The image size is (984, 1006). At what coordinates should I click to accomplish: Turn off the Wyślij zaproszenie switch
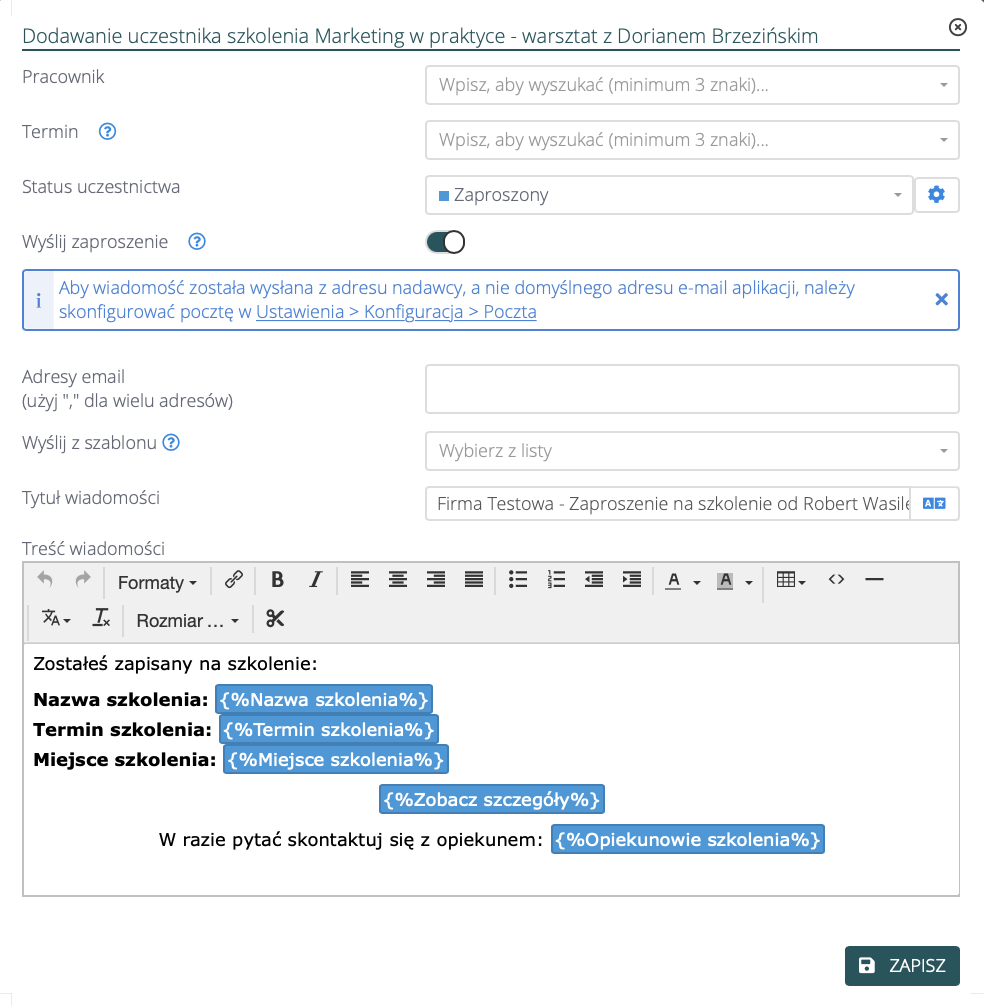click(446, 242)
